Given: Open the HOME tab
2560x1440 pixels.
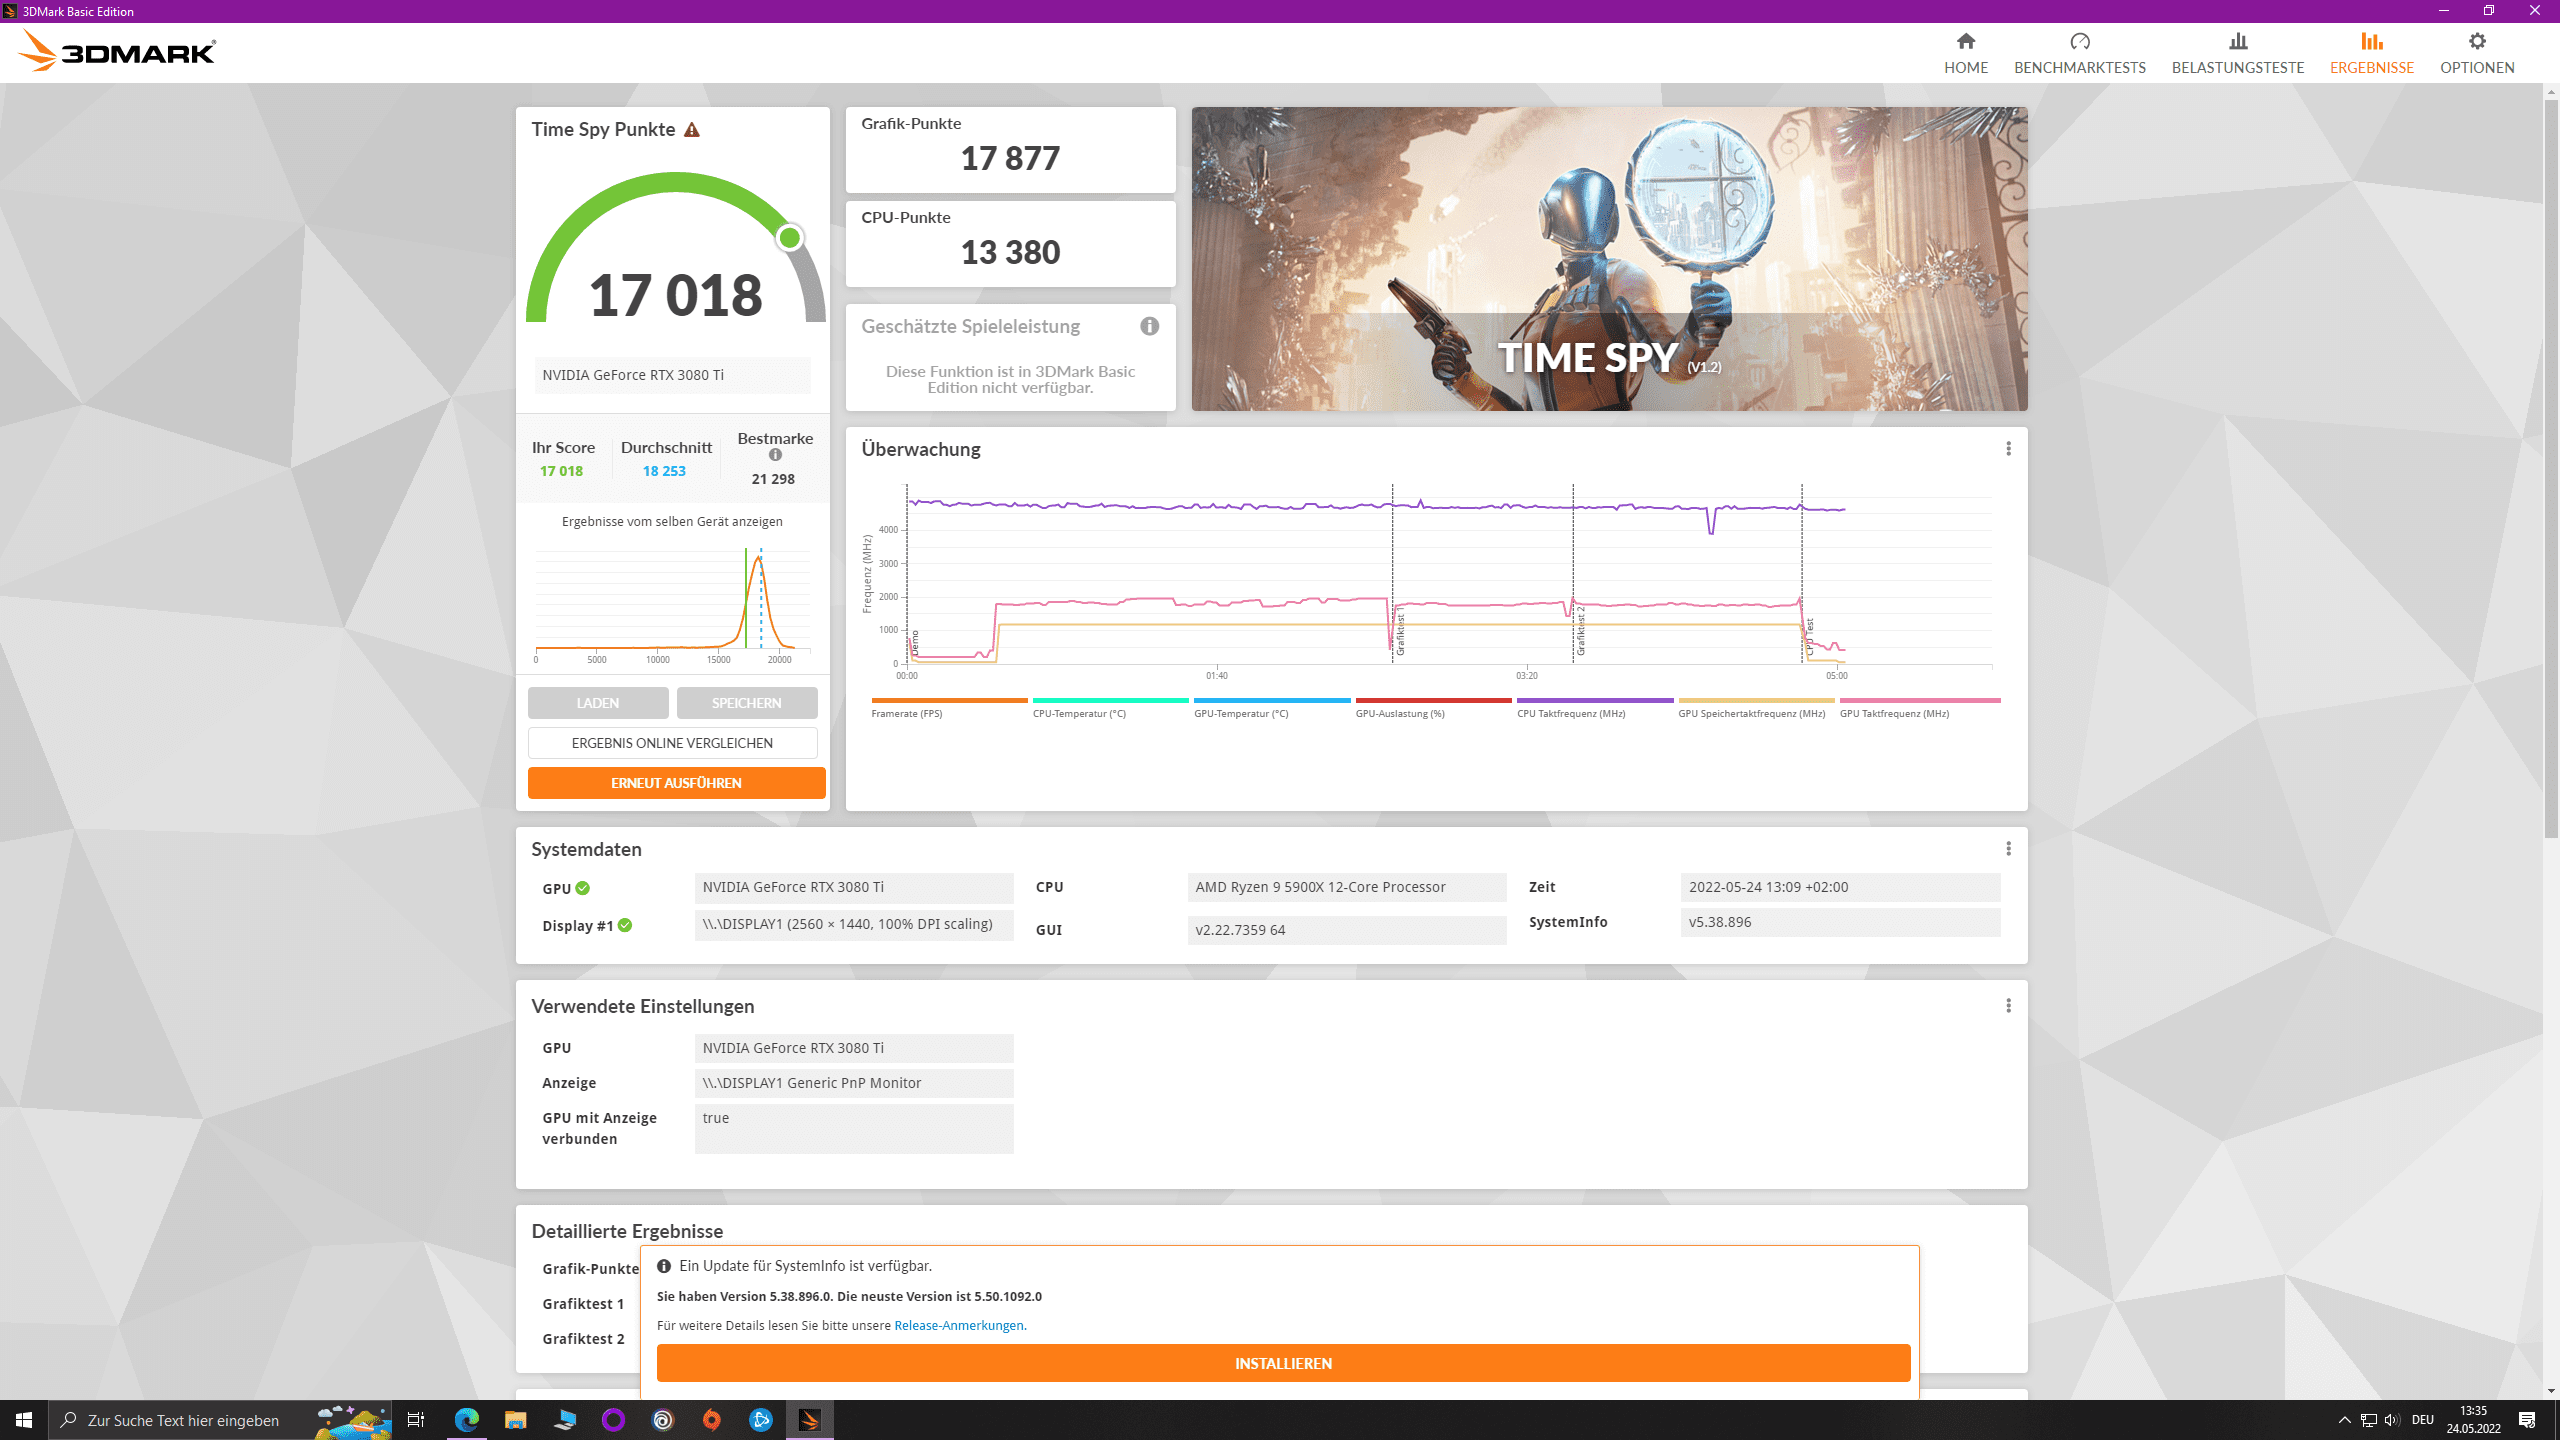Looking at the screenshot, I should [x=1966, y=53].
